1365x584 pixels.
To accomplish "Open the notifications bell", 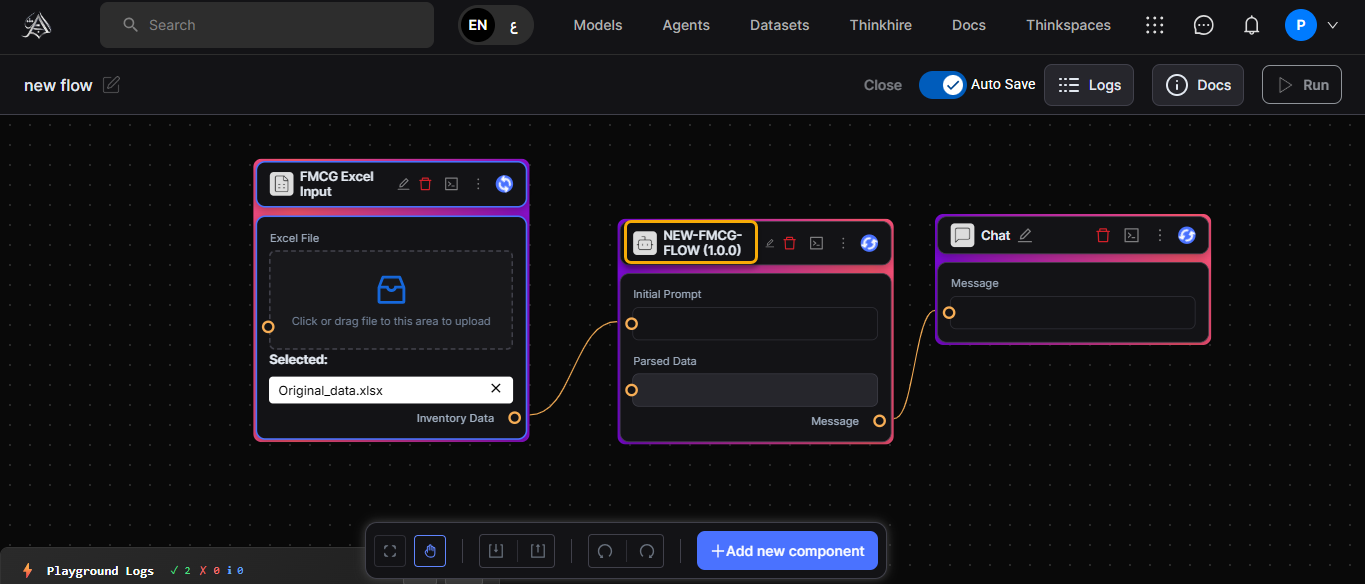I will [1251, 26].
